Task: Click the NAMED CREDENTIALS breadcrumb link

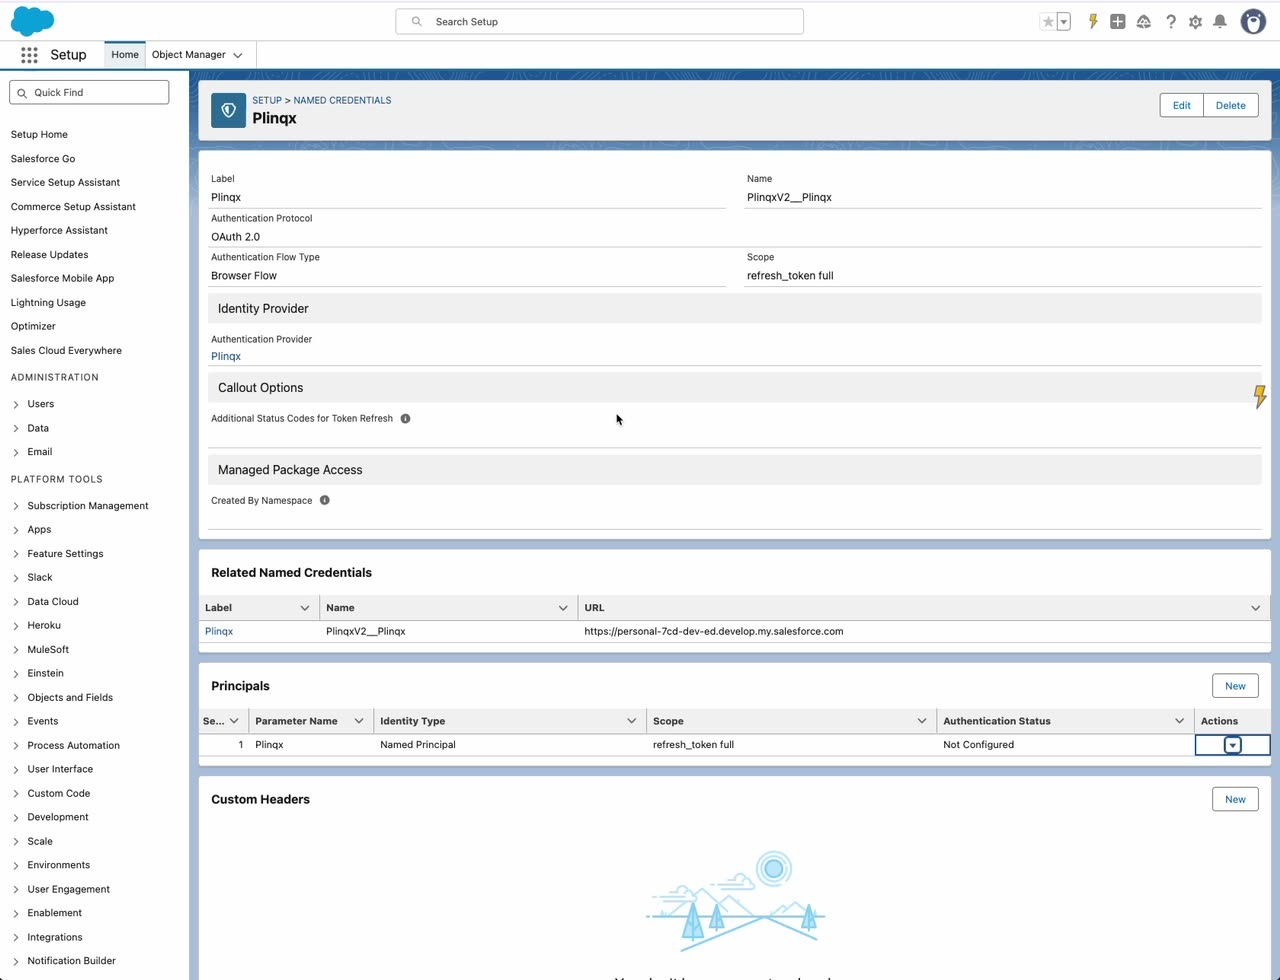Action: coord(342,100)
